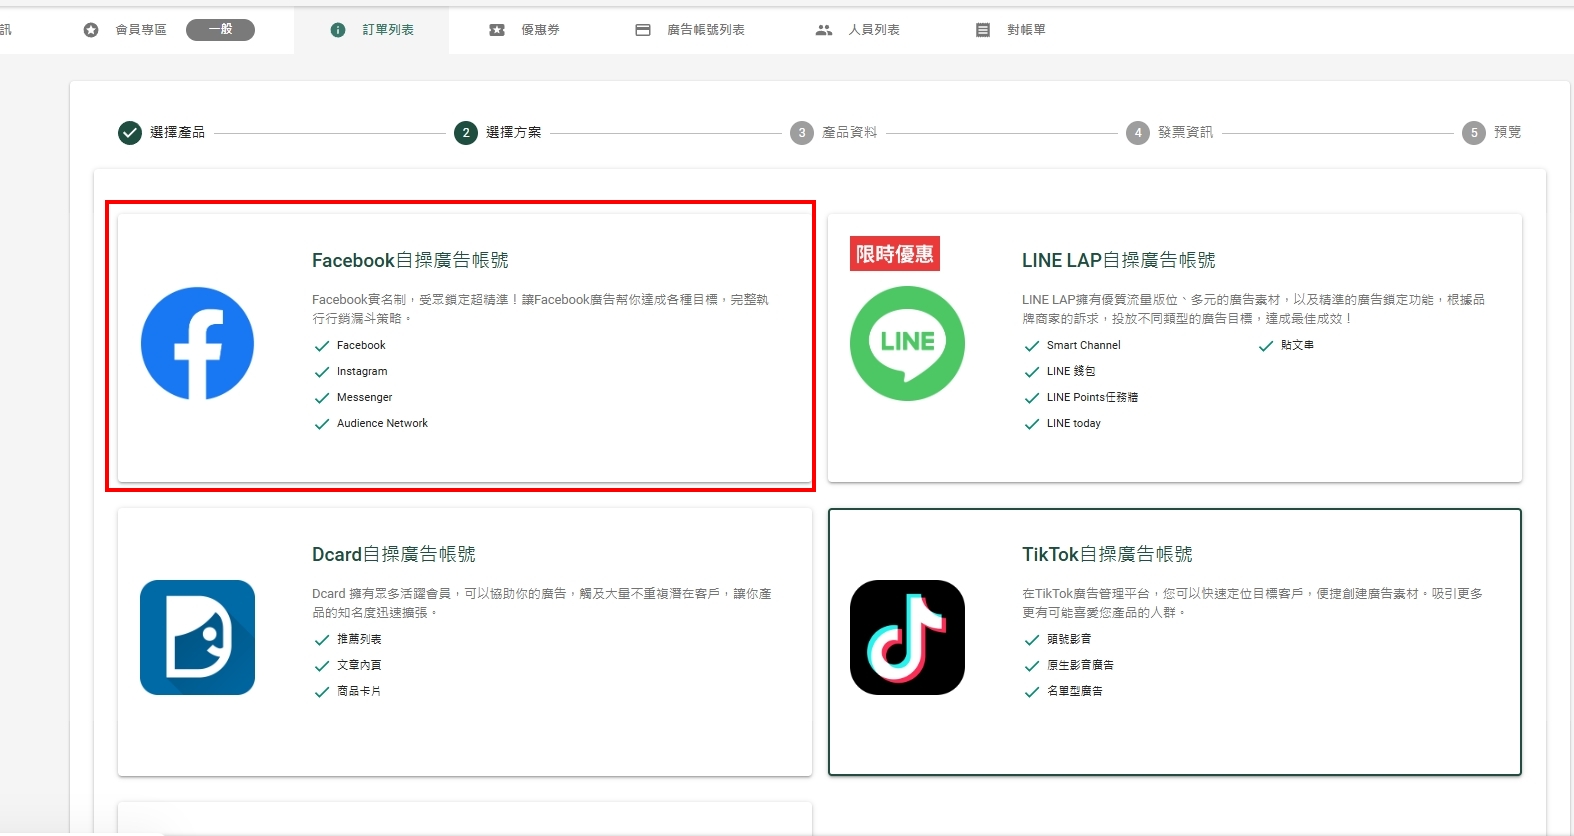Click the TikTok logo icon
Viewport: 1574px width, 836px height.
pos(907,637)
